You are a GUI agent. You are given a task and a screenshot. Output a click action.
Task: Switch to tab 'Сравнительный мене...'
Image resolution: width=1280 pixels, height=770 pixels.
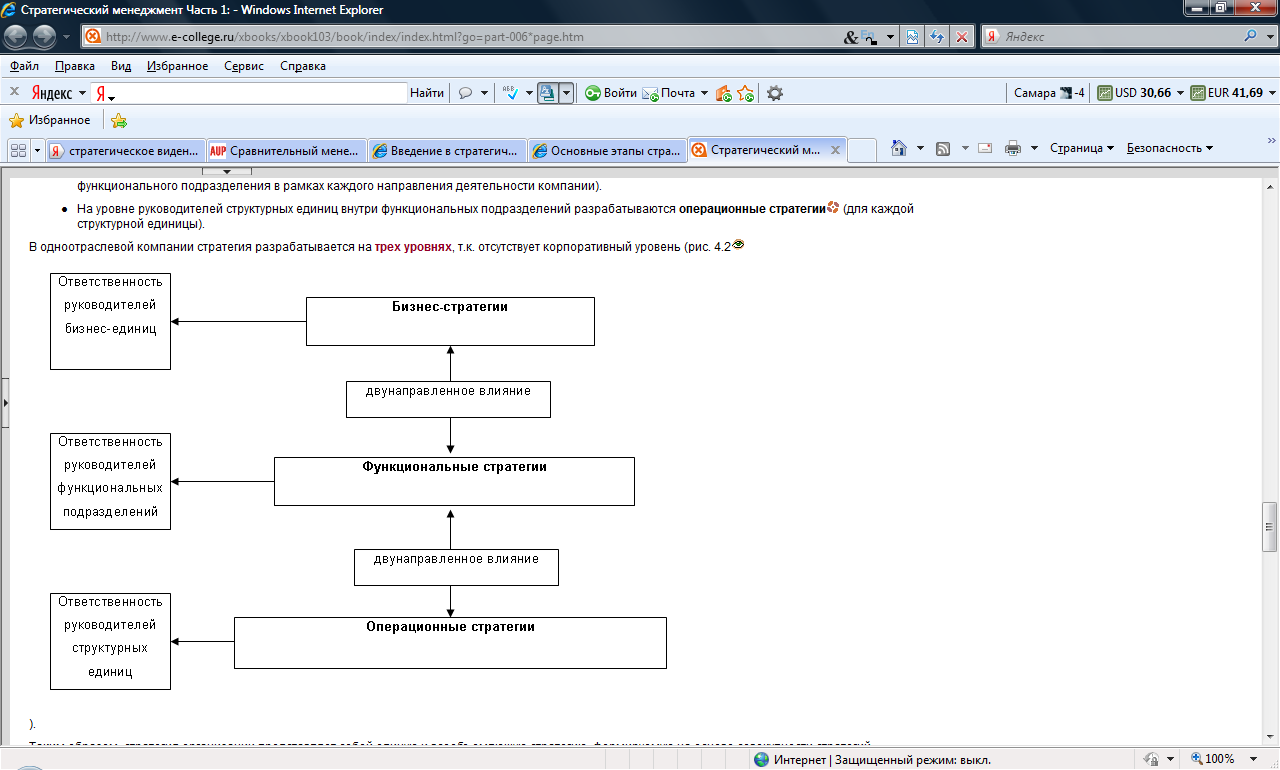[285, 151]
